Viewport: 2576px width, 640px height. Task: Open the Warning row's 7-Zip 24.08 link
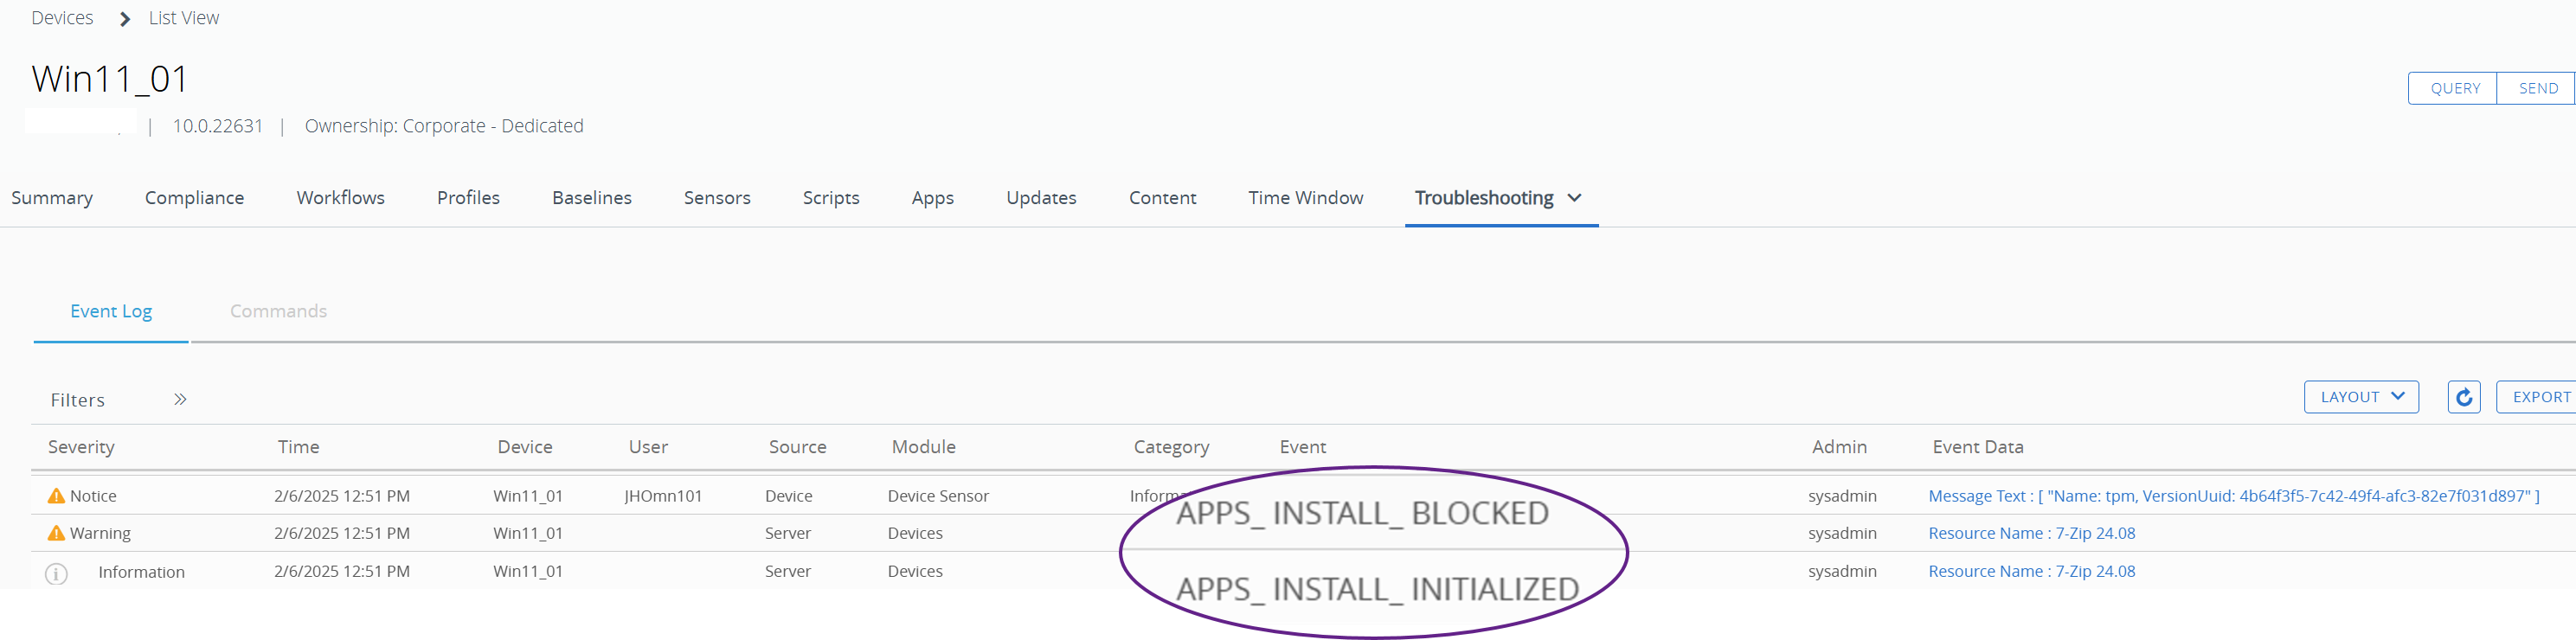pyautogui.click(x=2031, y=533)
